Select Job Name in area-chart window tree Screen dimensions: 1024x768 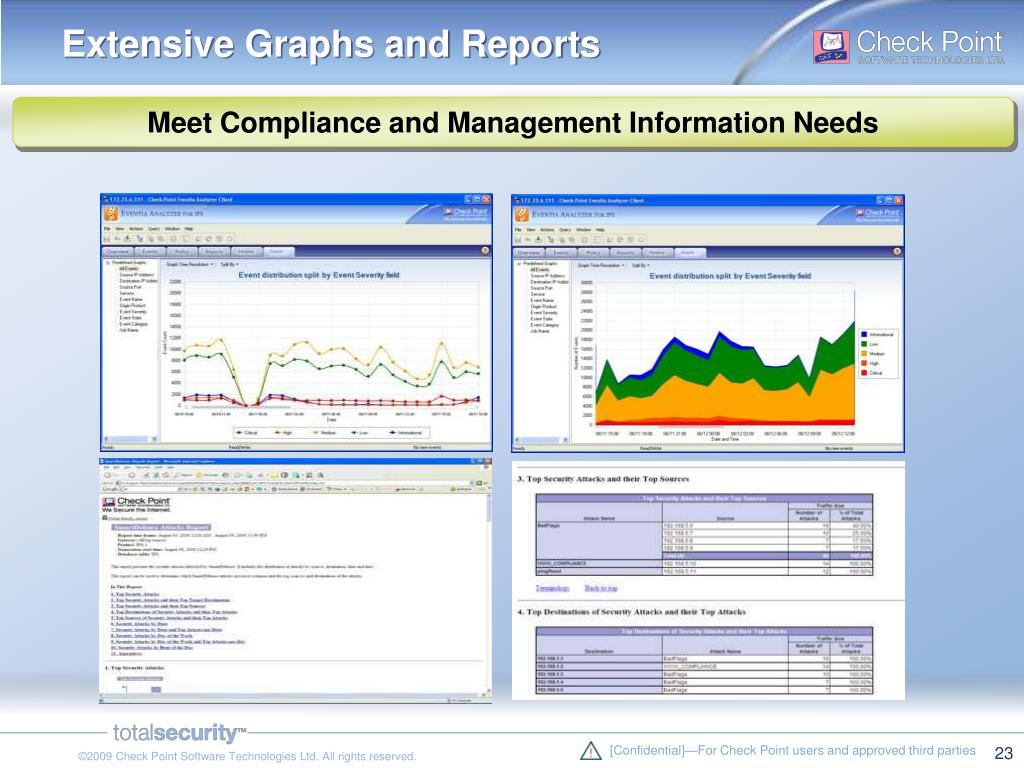click(540, 331)
